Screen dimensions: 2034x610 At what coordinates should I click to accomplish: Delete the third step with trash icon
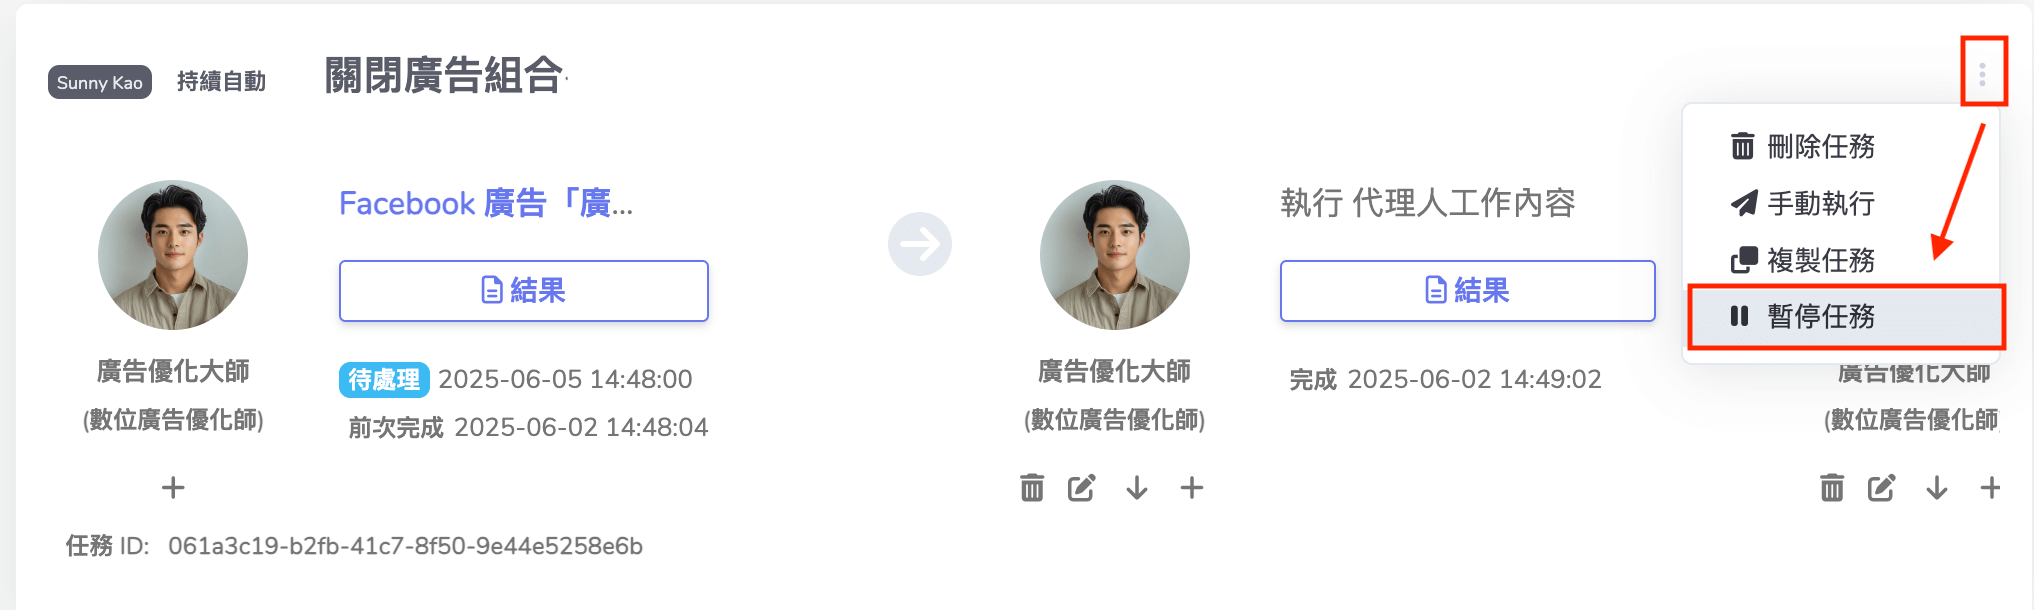point(1832,488)
